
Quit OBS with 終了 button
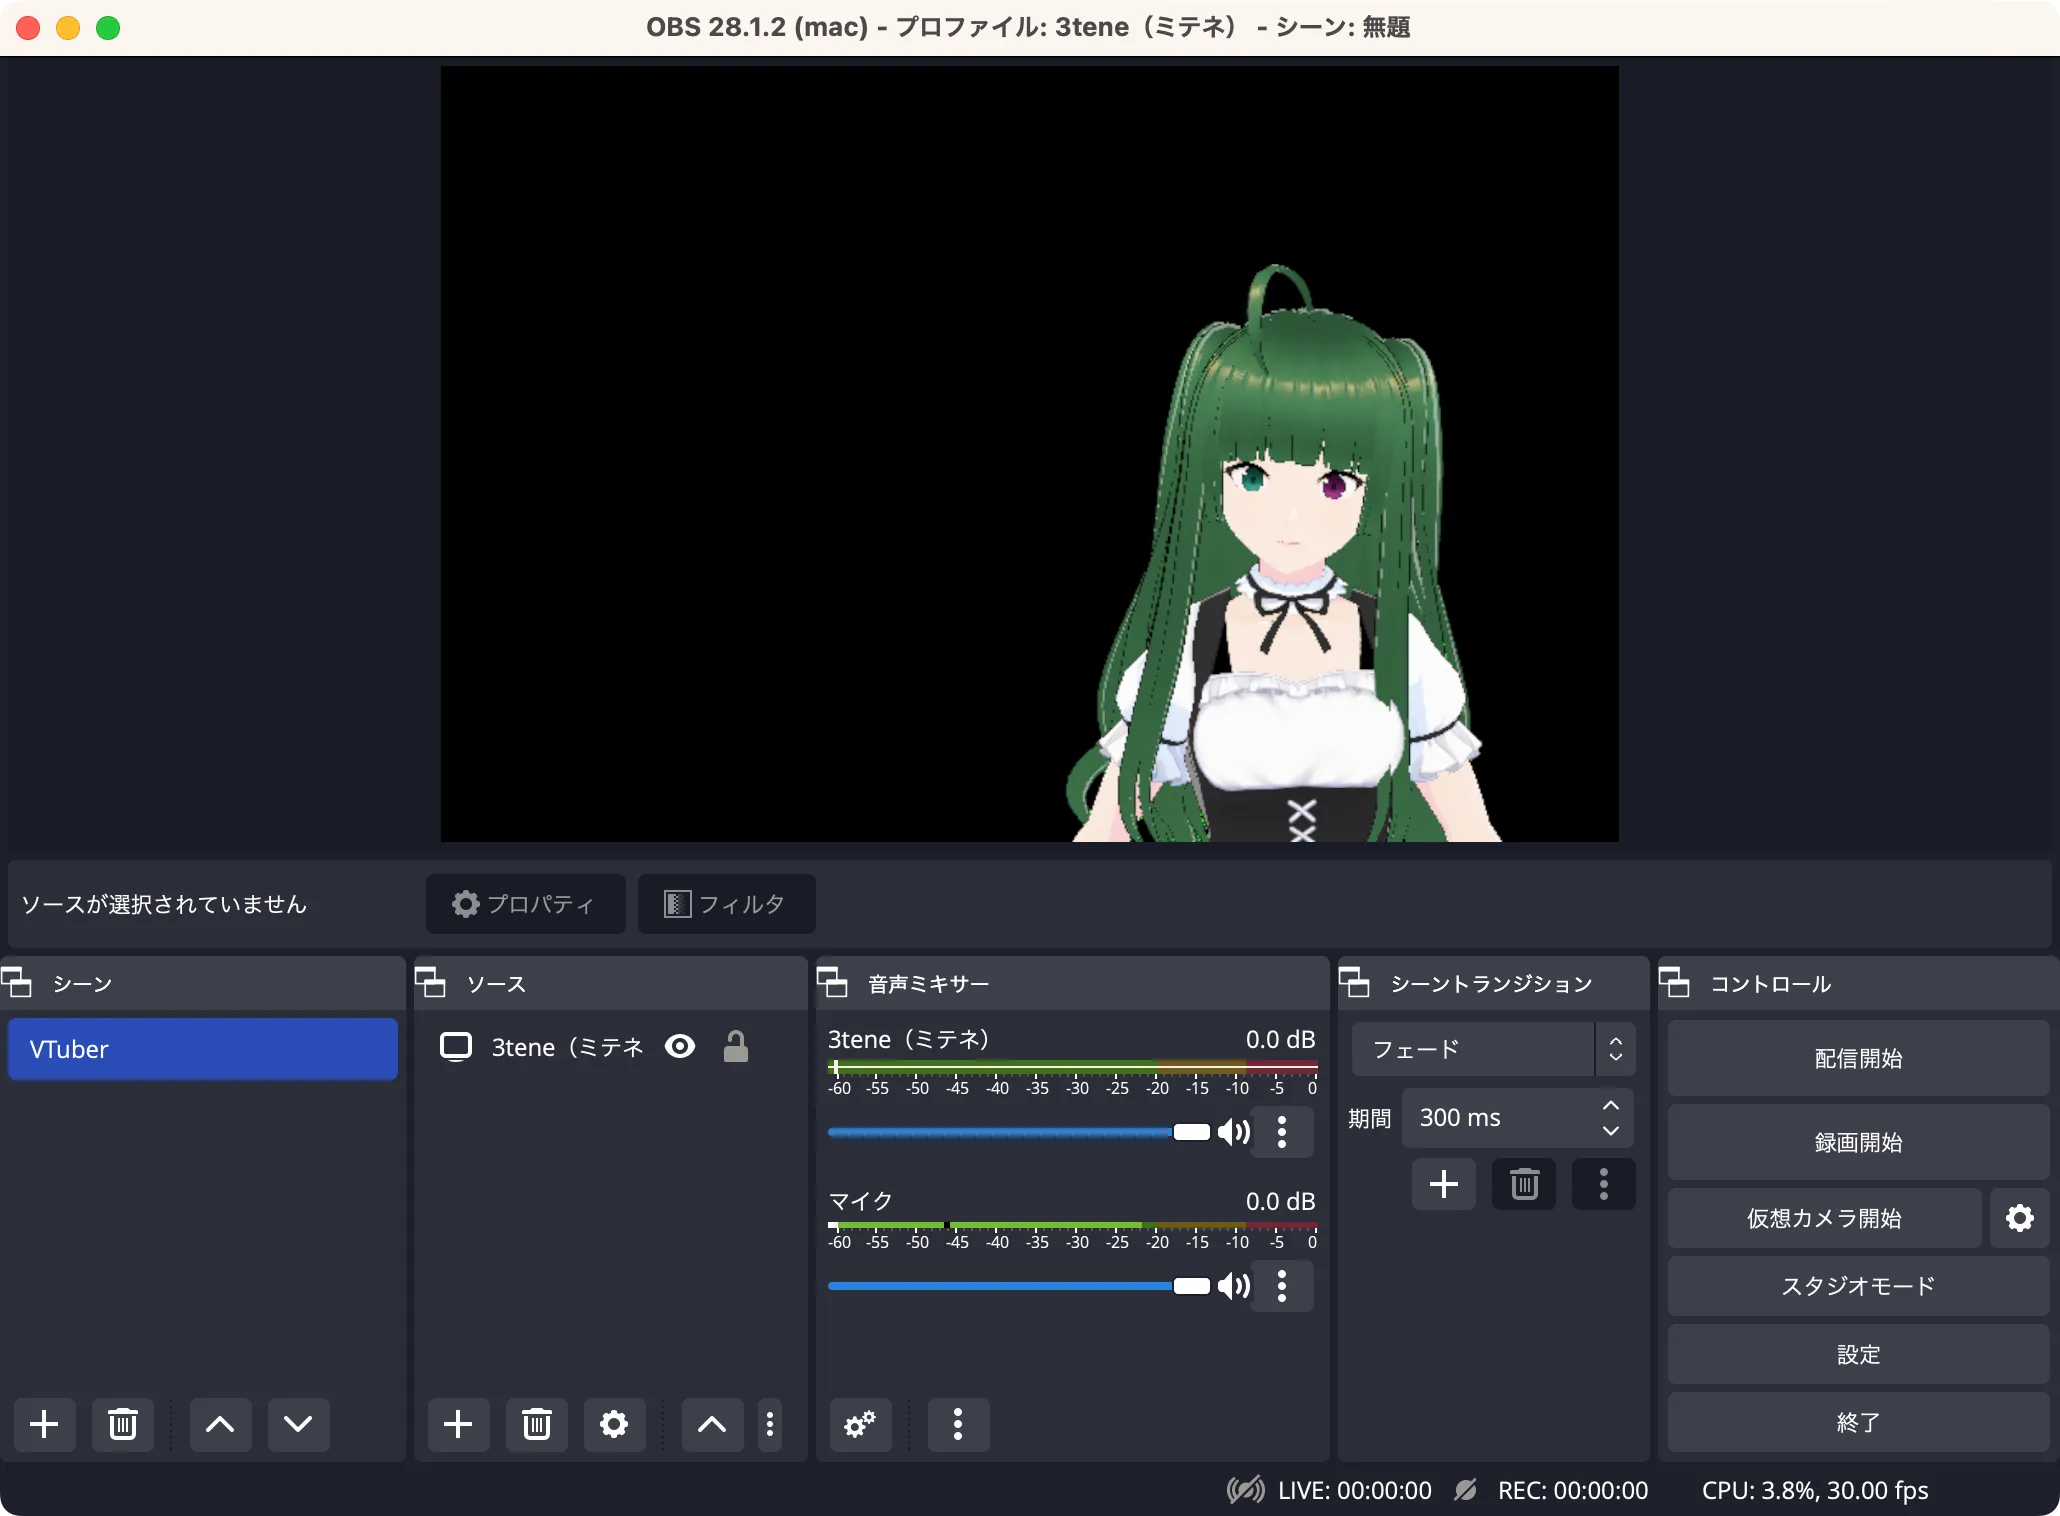pyautogui.click(x=1858, y=1422)
